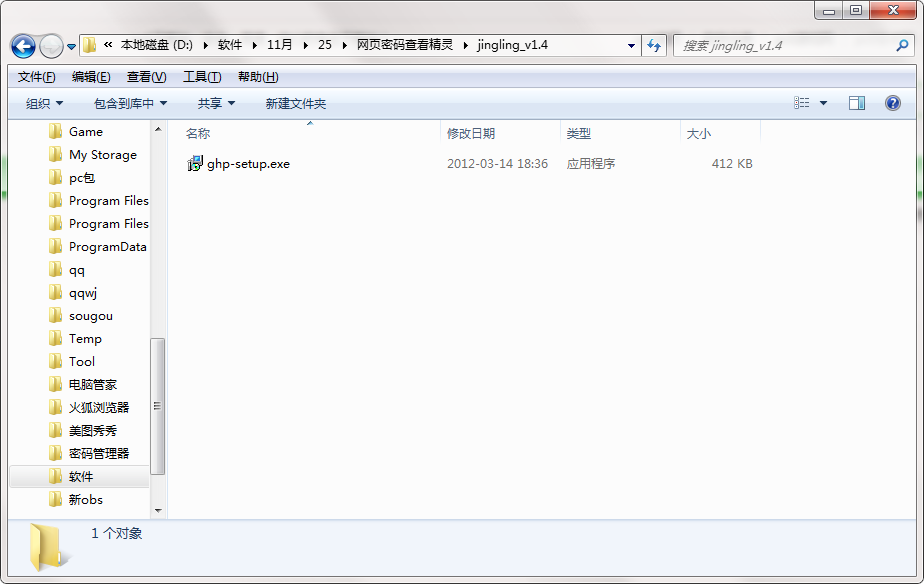Open the 包含到库中 dropdown

pyautogui.click(x=130, y=104)
